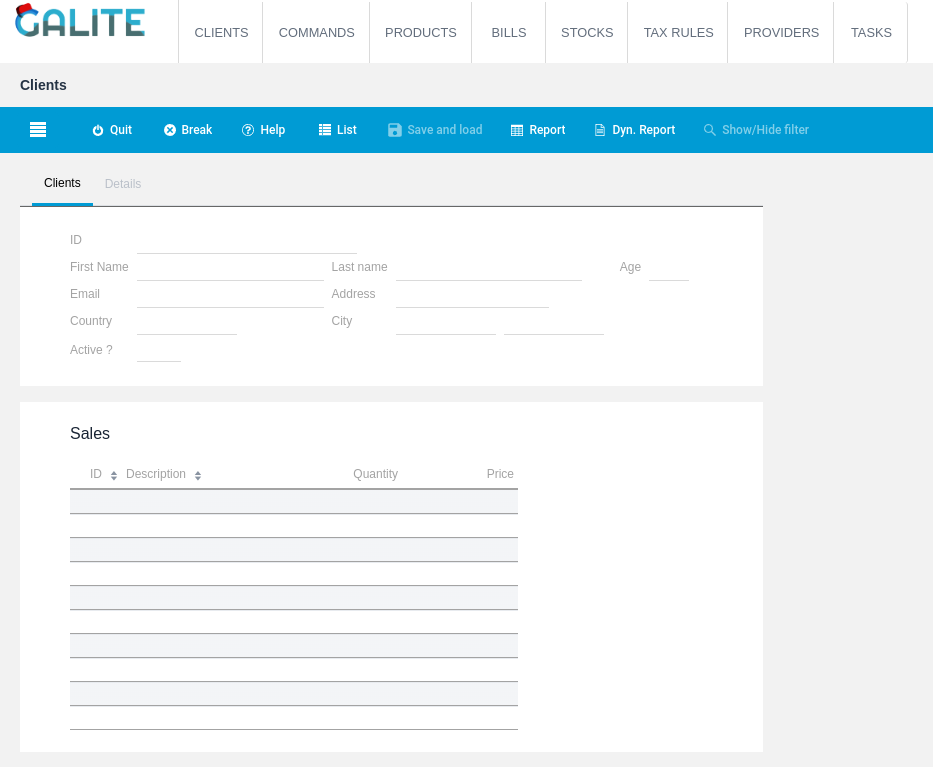The image size is (933, 767).
Task: Open the STOCKS menu
Action: tap(587, 33)
